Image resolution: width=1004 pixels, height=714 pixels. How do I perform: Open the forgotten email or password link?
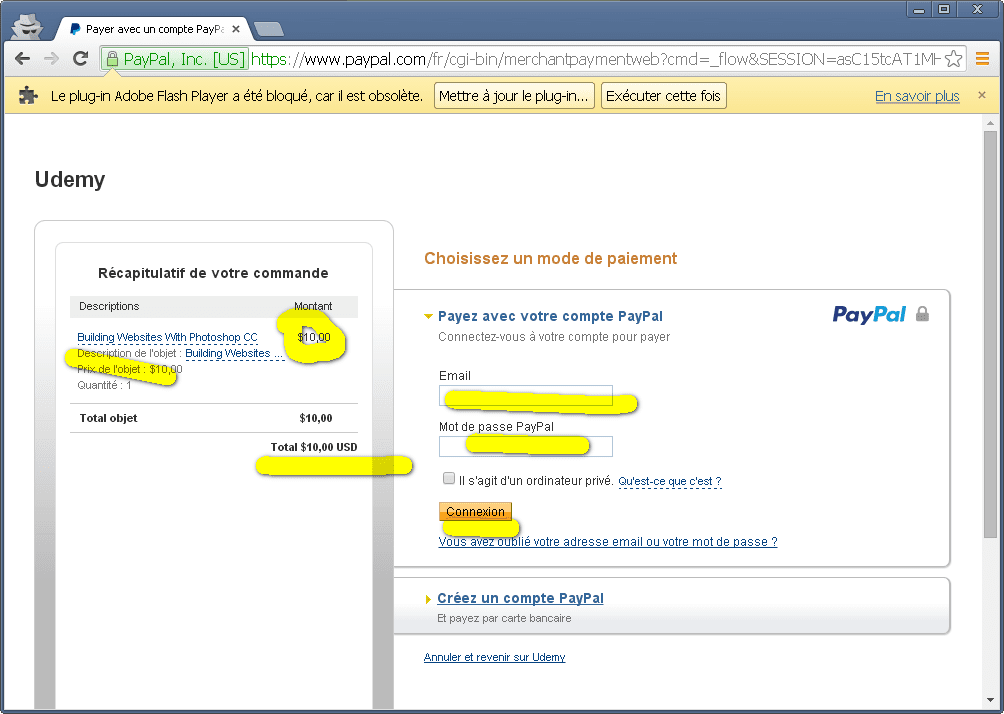click(608, 542)
